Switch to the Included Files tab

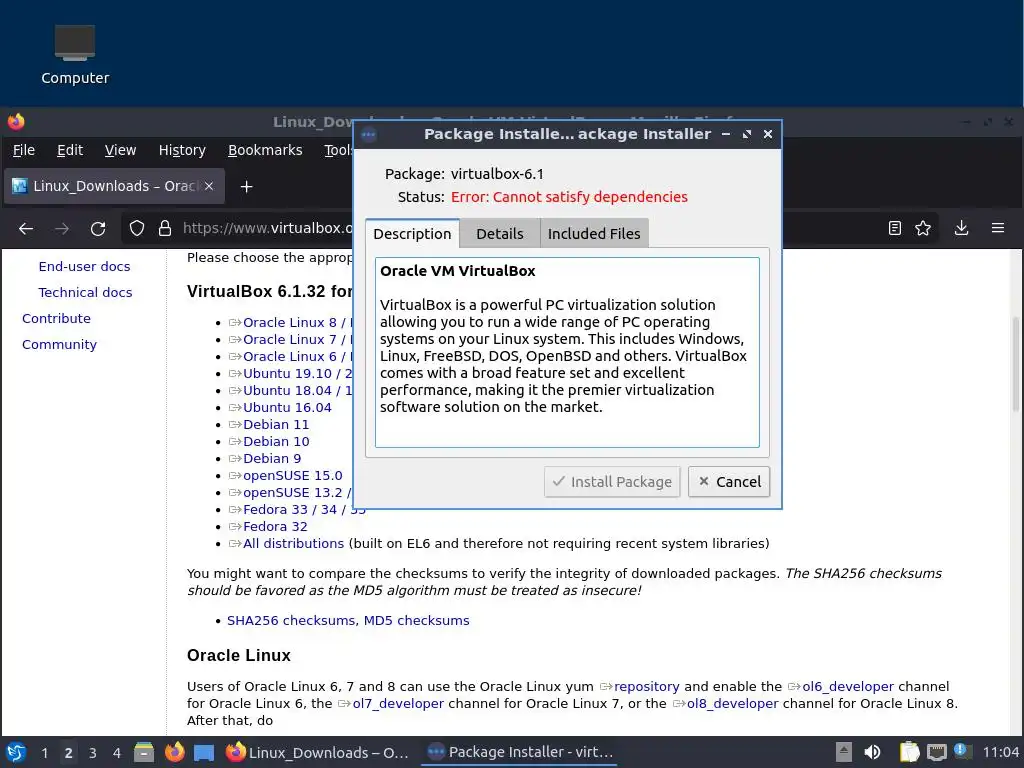(x=594, y=233)
